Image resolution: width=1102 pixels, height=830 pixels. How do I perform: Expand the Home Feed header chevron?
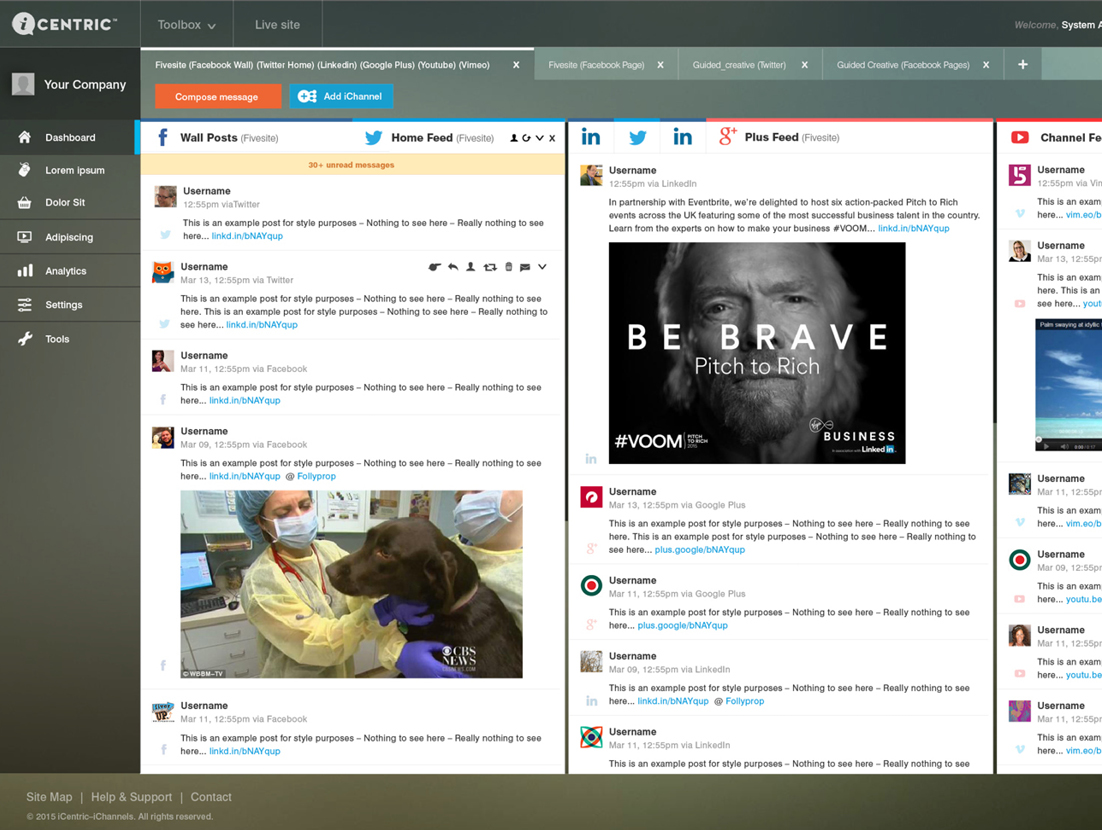540,138
